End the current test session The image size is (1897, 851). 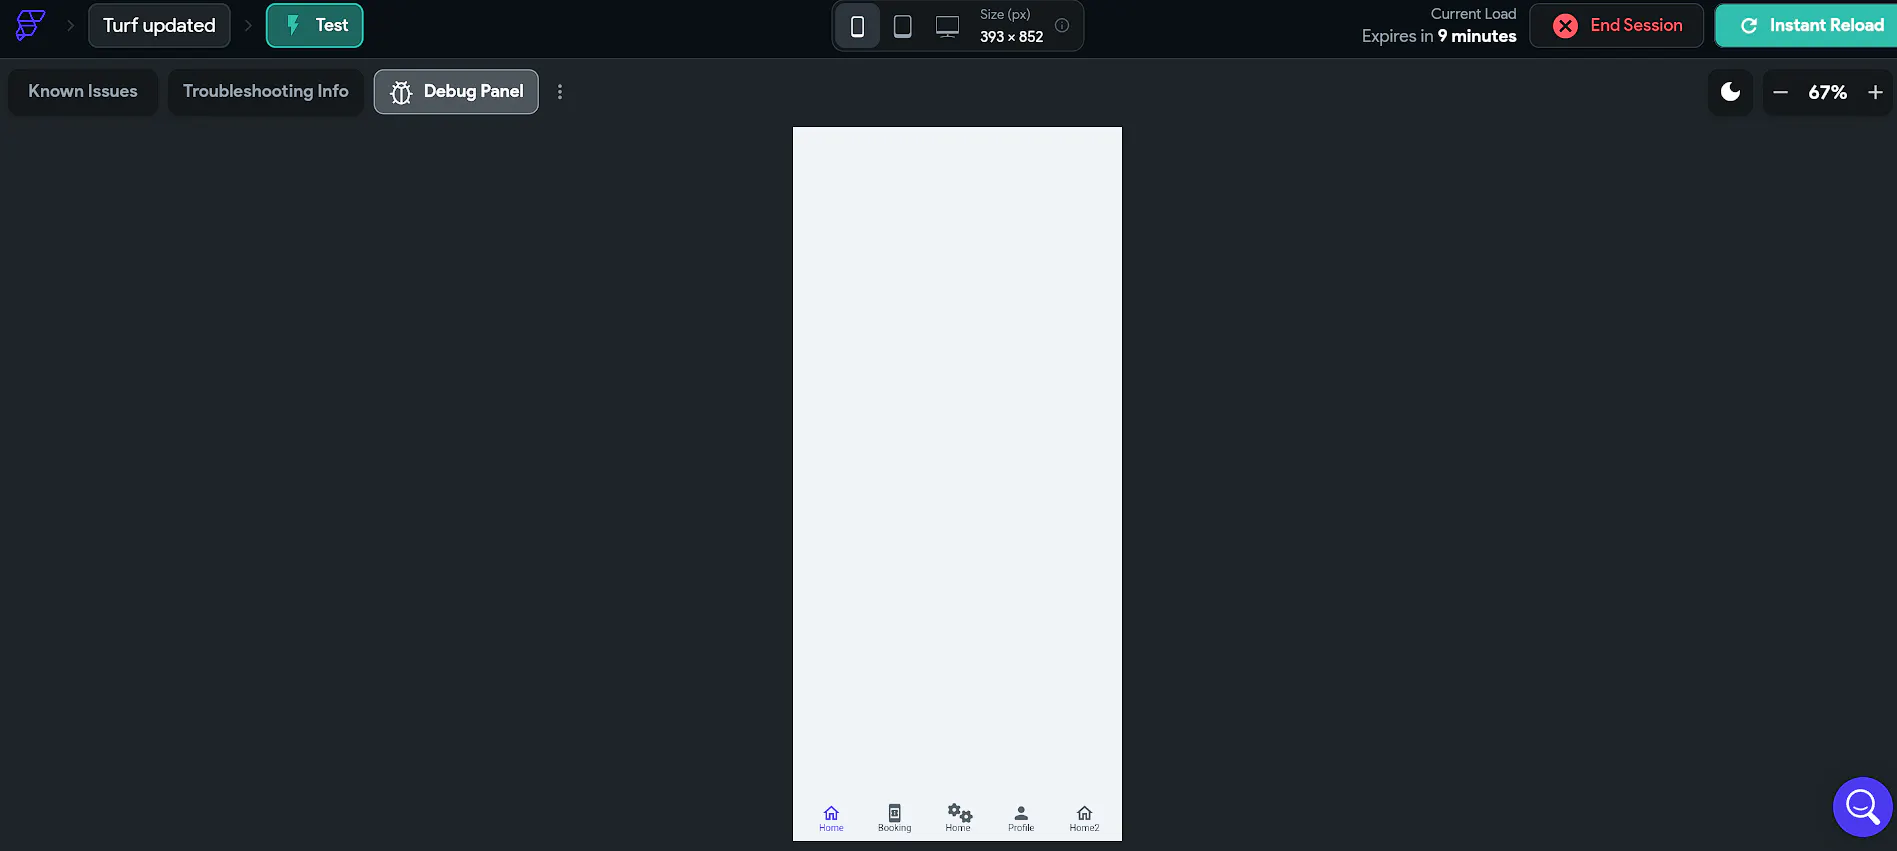tap(1616, 25)
